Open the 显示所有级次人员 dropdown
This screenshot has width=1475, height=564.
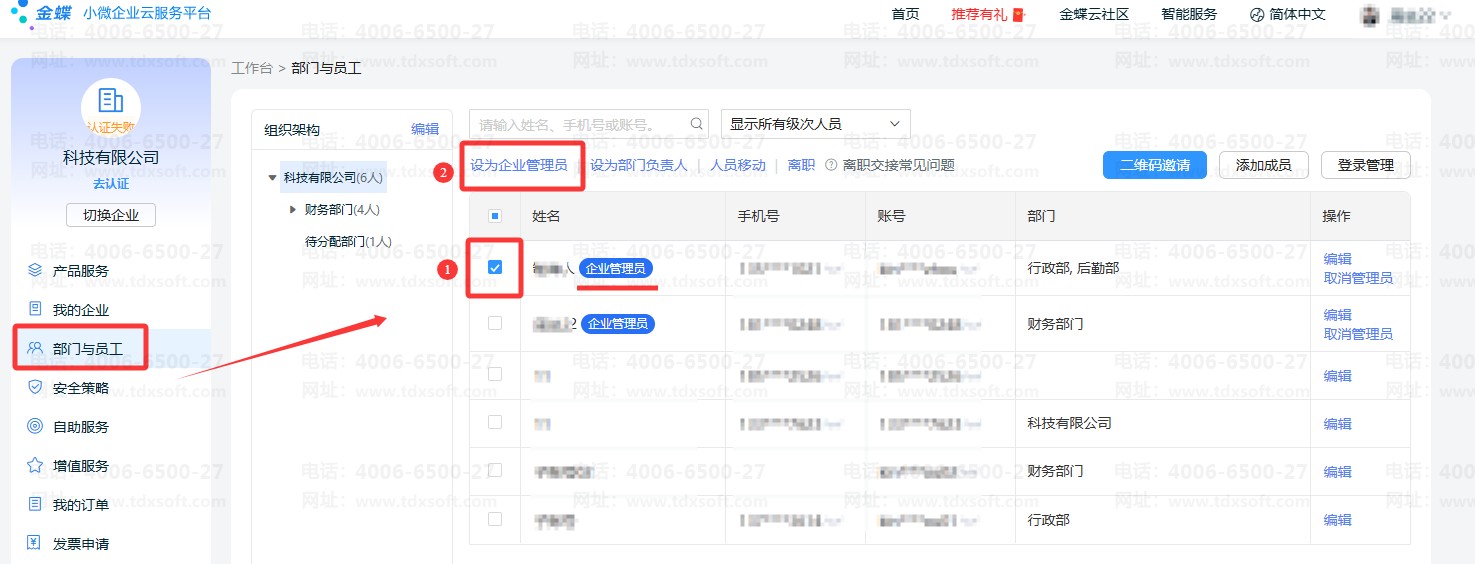coord(815,124)
